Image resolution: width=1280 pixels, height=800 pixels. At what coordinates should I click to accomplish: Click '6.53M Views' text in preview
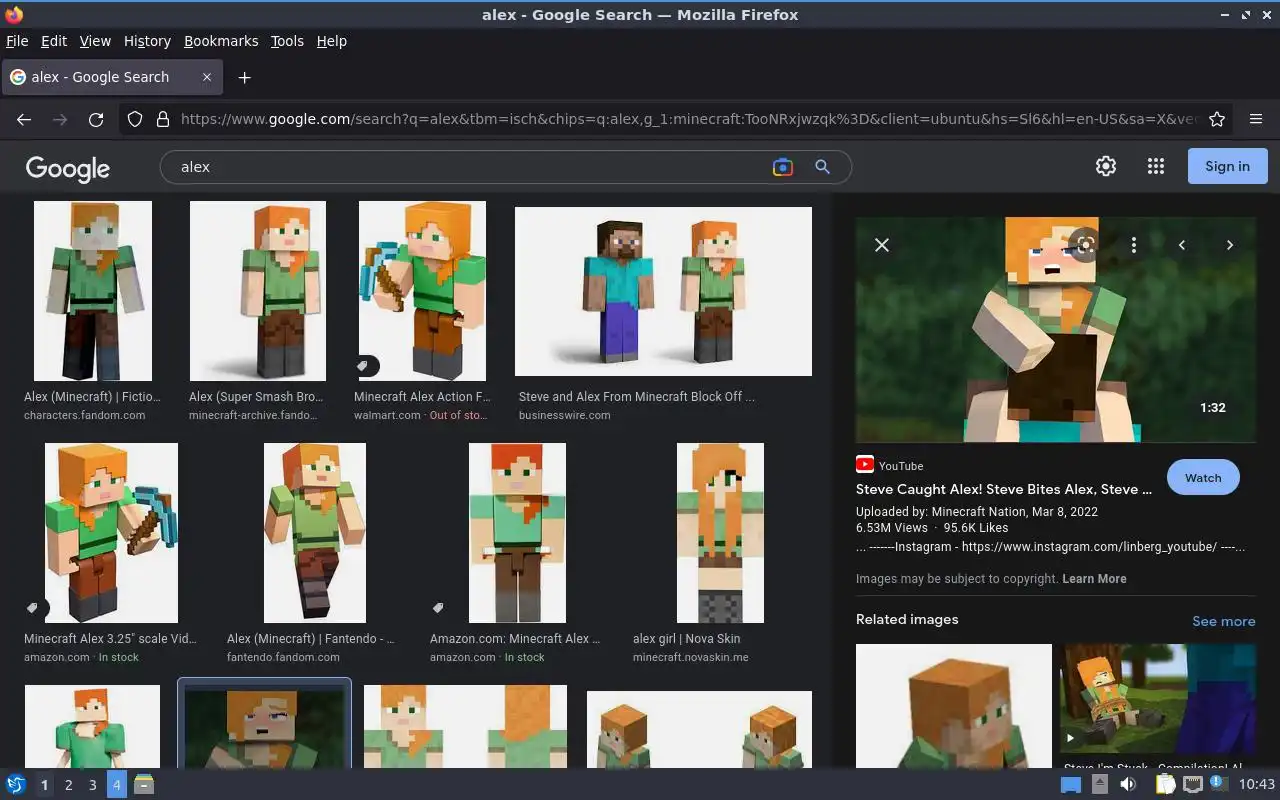tap(892, 527)
